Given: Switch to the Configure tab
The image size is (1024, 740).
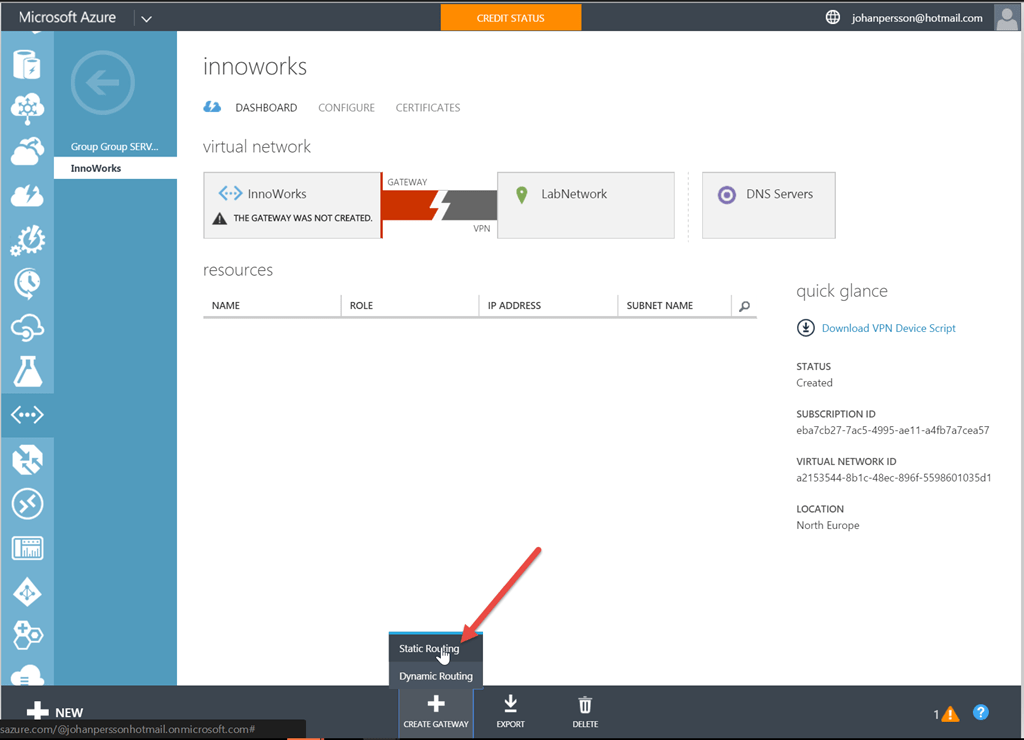Looking at the screenshot, I should 346,108.
